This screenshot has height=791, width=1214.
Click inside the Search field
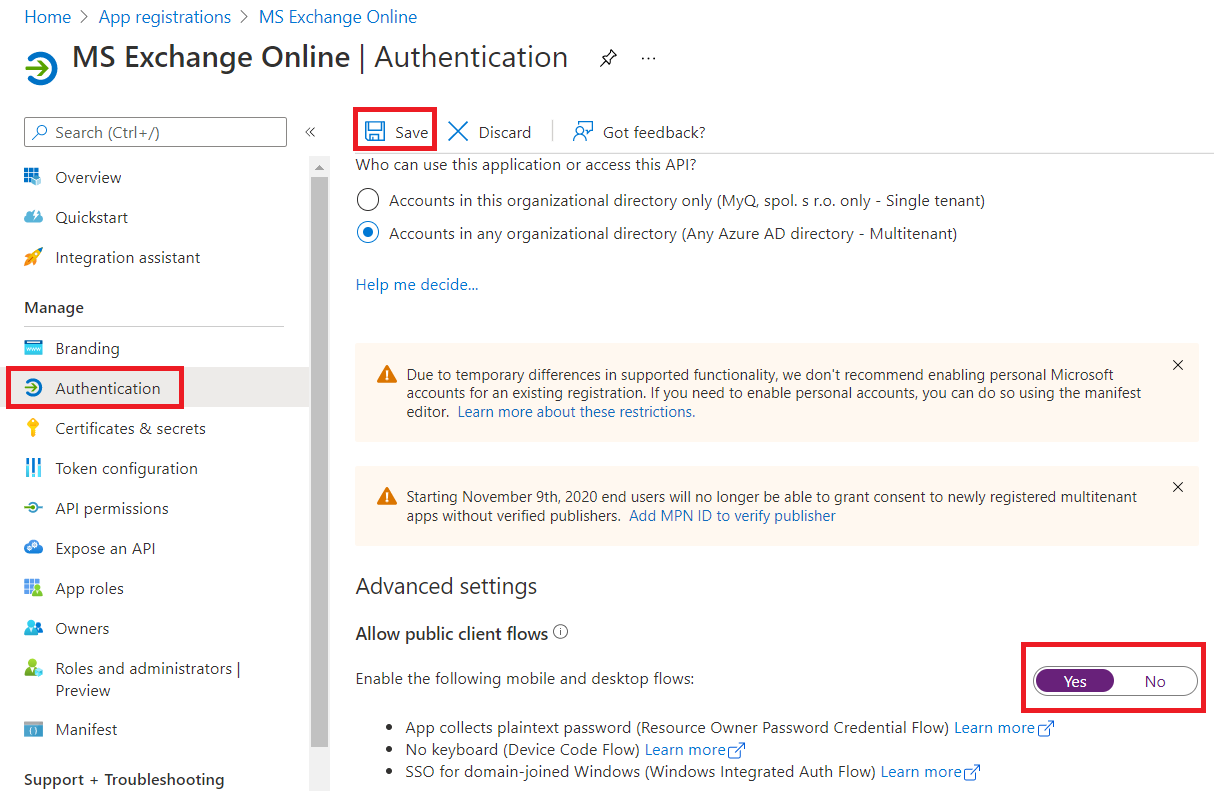(155, 131)
